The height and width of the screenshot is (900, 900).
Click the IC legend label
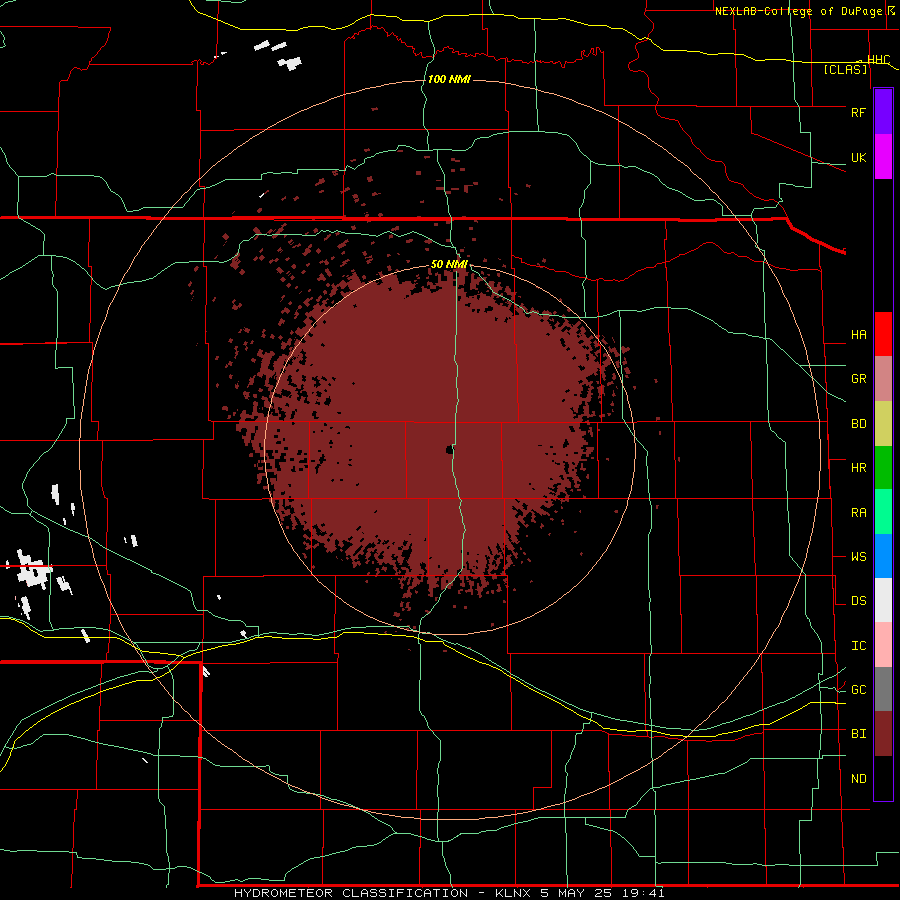pyautogui.click(x=858, y=646)
